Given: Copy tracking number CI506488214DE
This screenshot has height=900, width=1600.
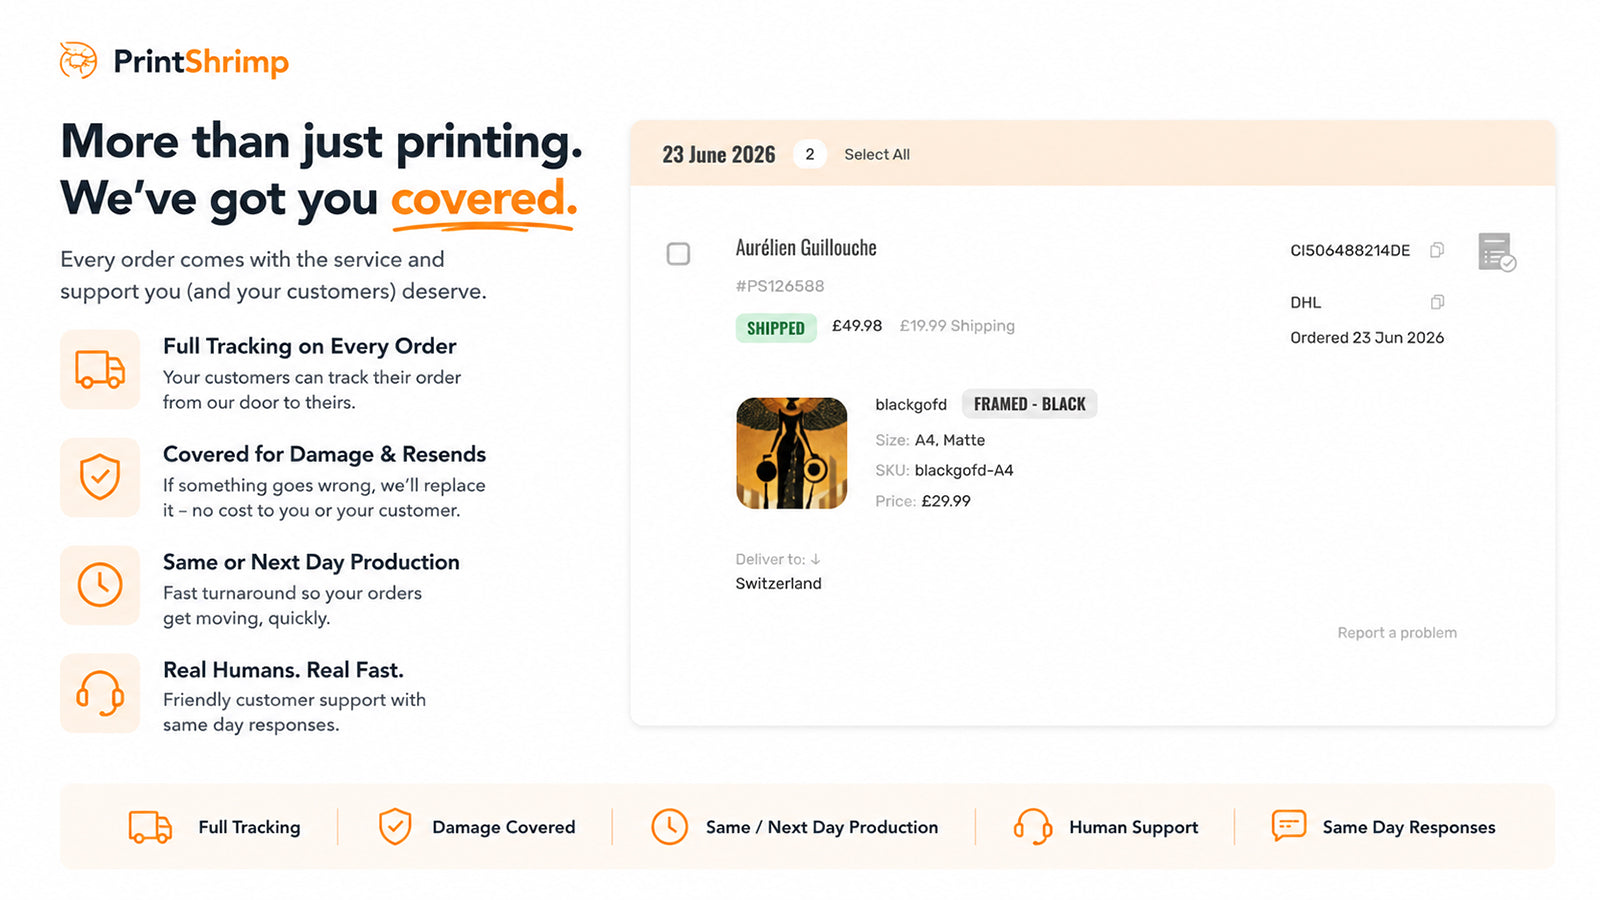Looking at the screenshot, I should tap(1437, 250).
